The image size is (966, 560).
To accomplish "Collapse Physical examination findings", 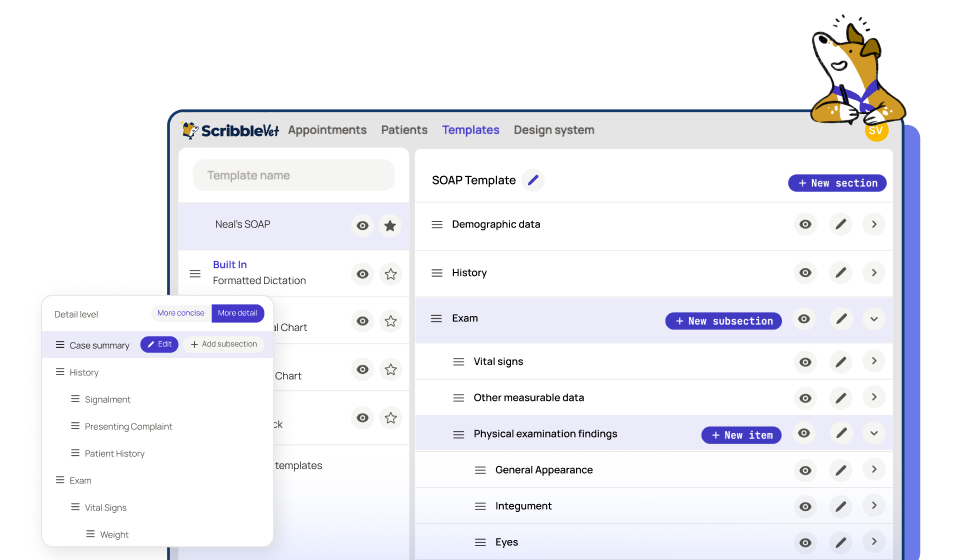I will tap(874, 434).
